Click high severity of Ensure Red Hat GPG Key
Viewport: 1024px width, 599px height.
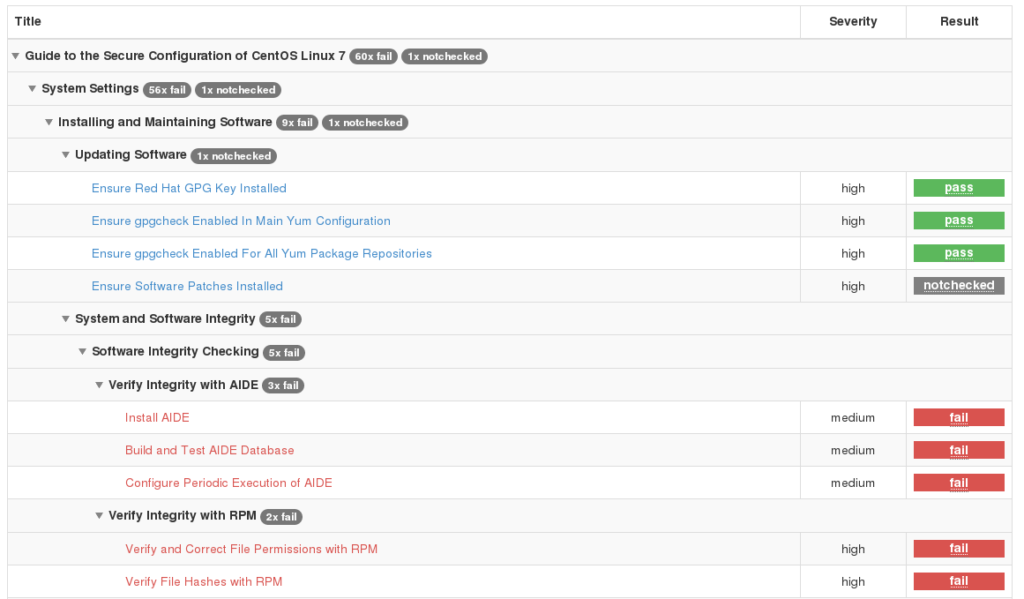pyautogui.click(x=853, y=188)
